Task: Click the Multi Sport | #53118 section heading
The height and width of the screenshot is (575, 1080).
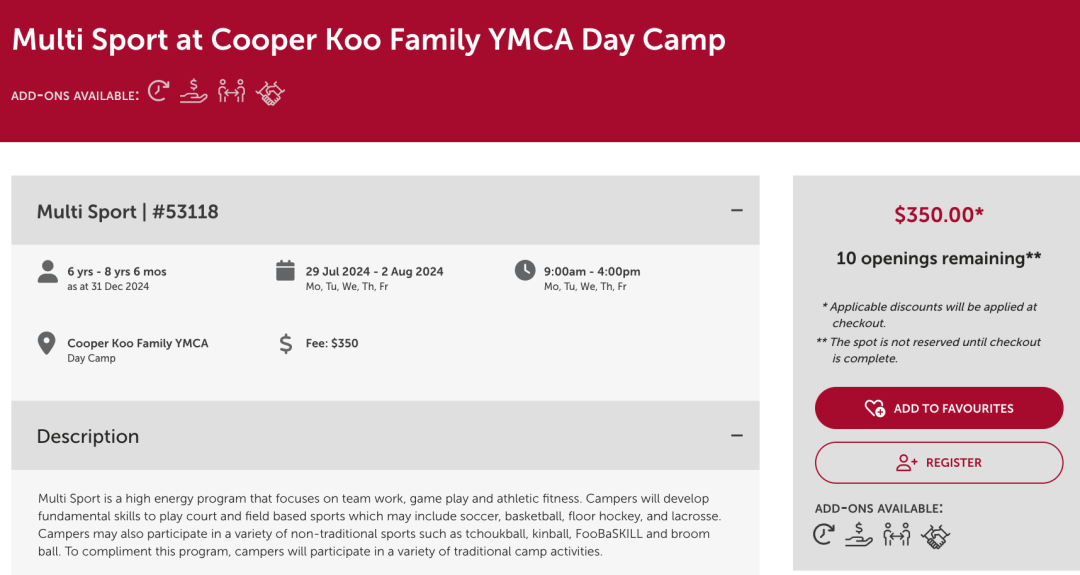Action: (x=128, y=212)
